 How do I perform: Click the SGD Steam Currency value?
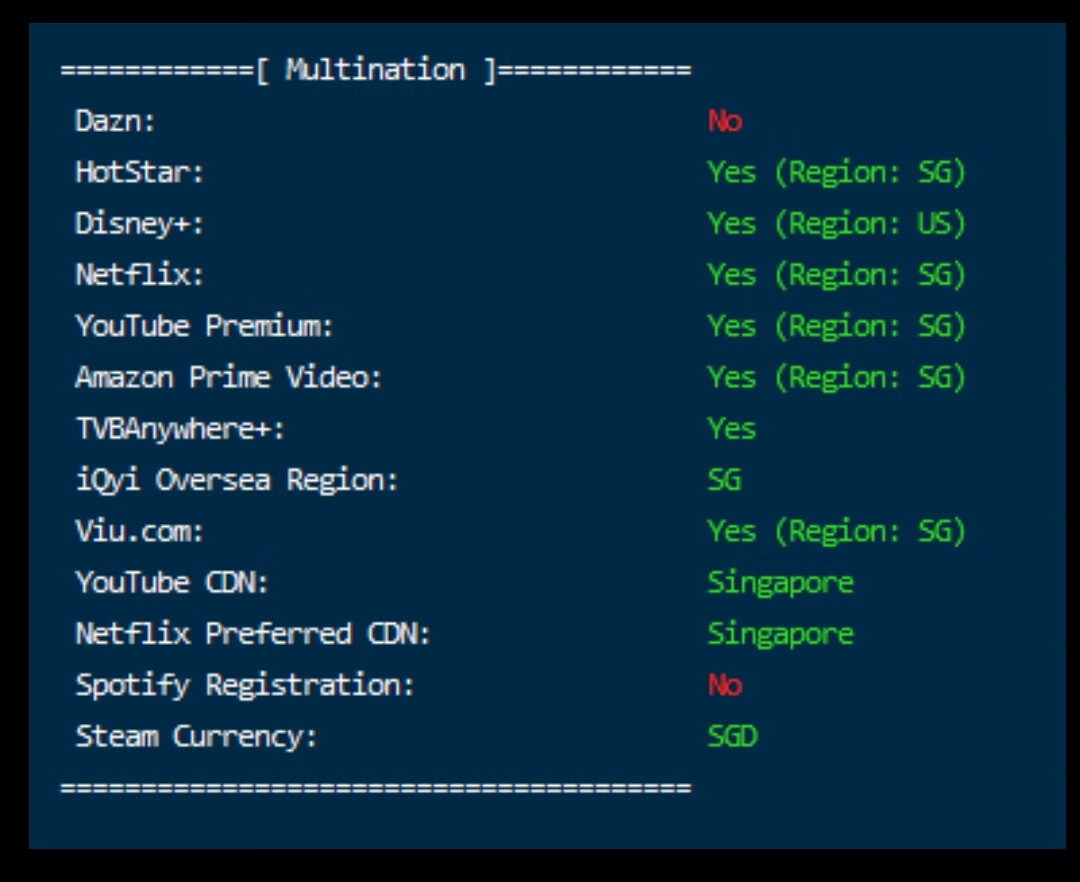(732, 737)
